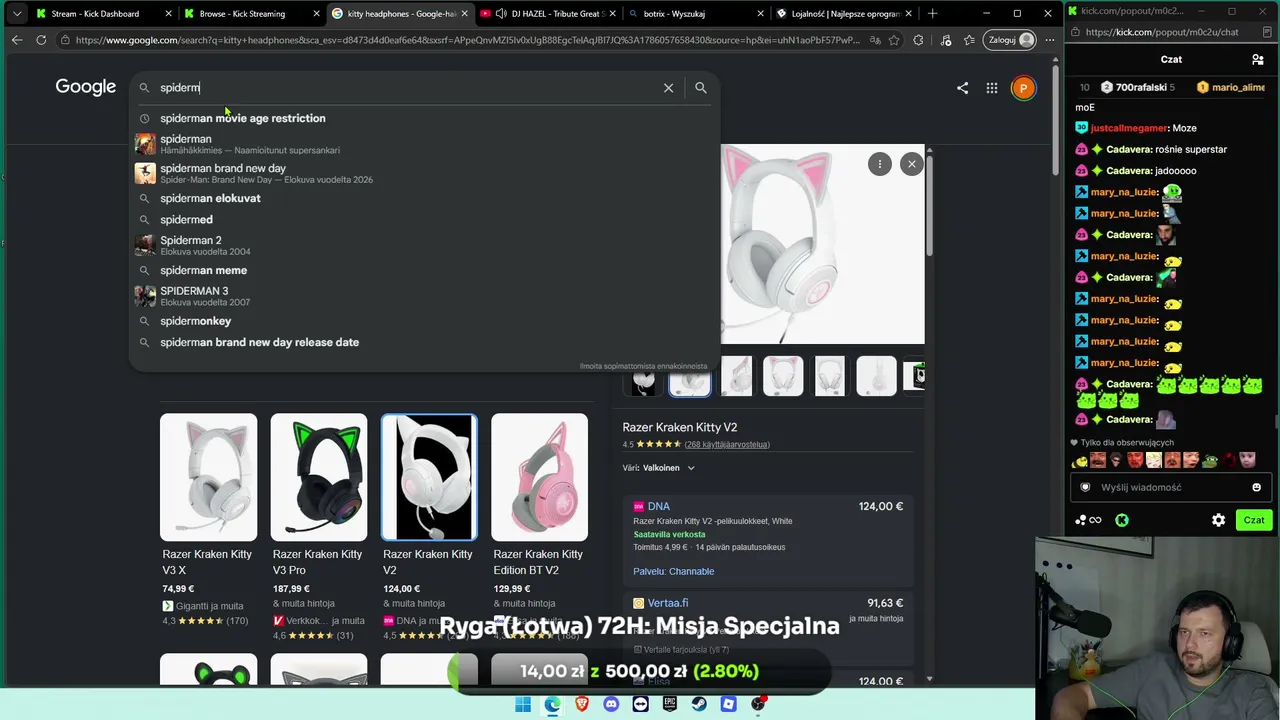This screenshot has height=720, width=1280.
Task: Switch to the Lojalność tab
Action: (x=843, y=14)
